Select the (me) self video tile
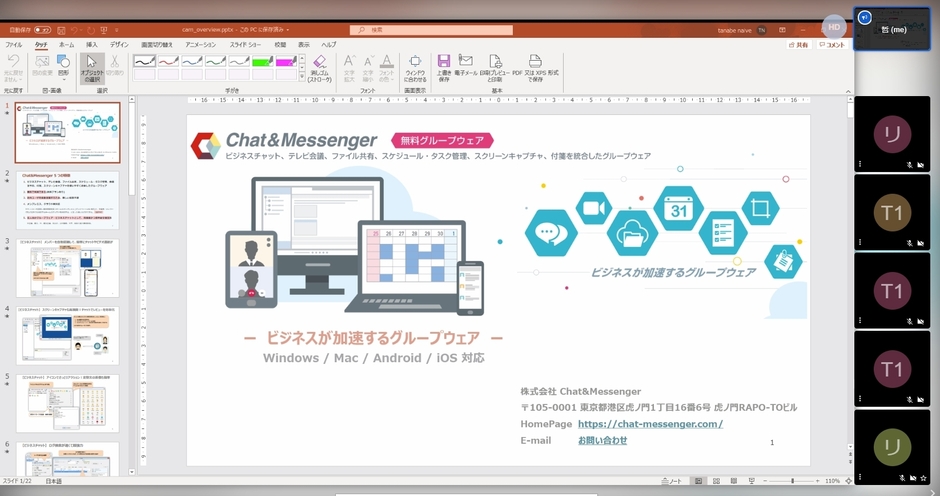The height and width of the screenshot is (496, 940). 891,29
